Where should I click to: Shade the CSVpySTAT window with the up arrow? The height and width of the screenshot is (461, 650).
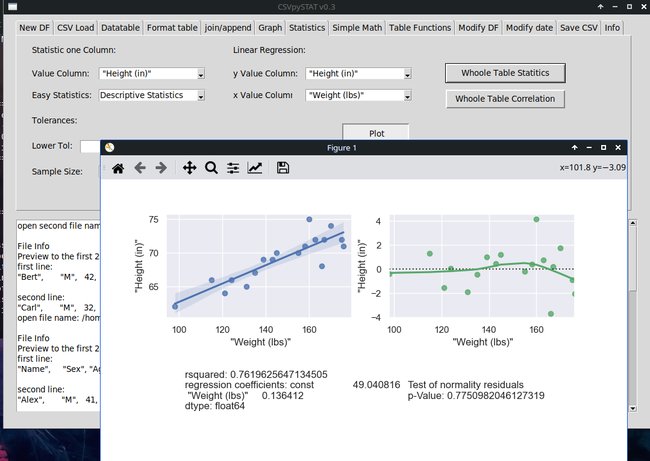click(x=600, y=7)
